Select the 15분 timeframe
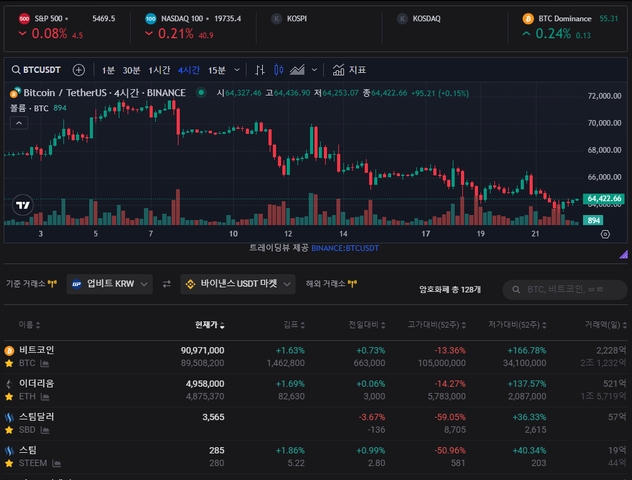 click(217, 71)
